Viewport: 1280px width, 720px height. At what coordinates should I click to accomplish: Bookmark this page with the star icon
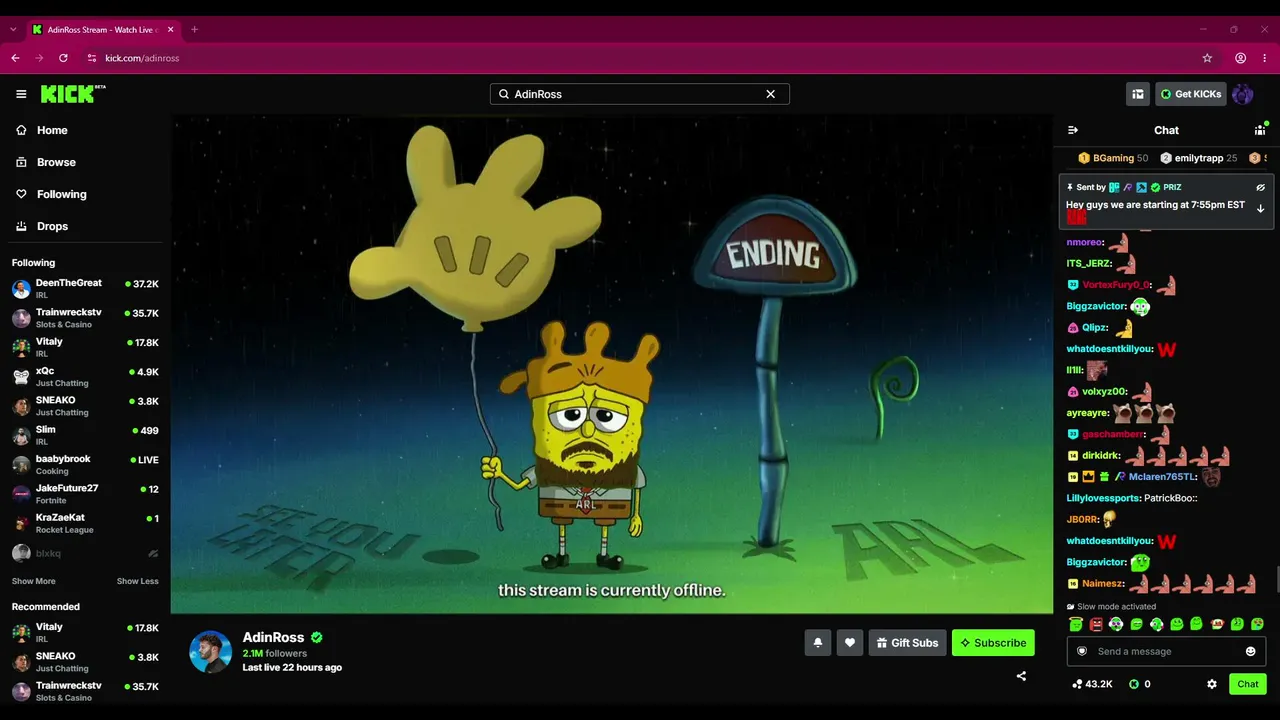(x=1207, y=58)
